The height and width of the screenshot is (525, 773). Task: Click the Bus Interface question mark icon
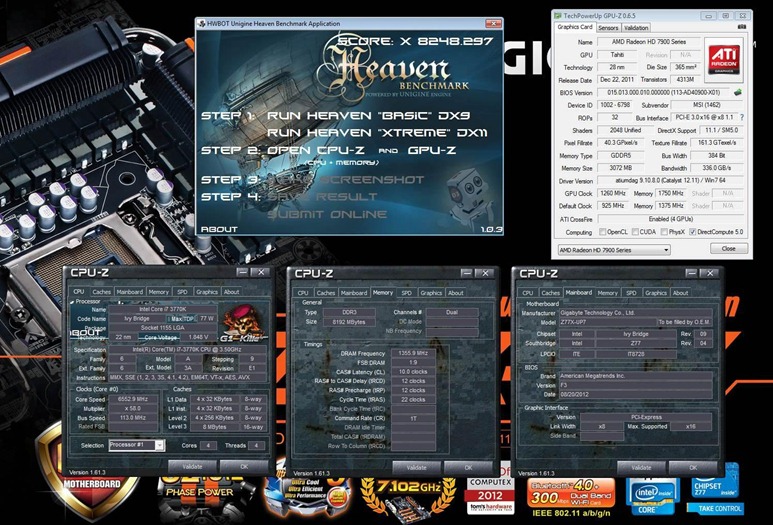click(x=742, y=117)
